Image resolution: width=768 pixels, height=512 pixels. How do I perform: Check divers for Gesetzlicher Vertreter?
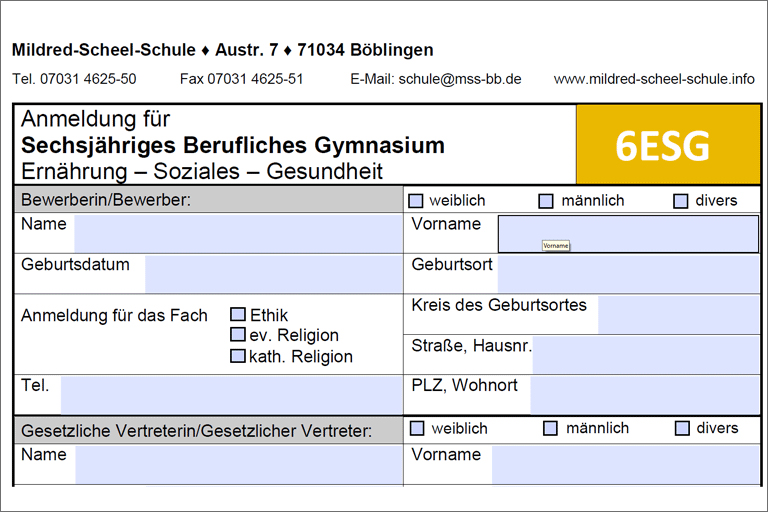682,428
